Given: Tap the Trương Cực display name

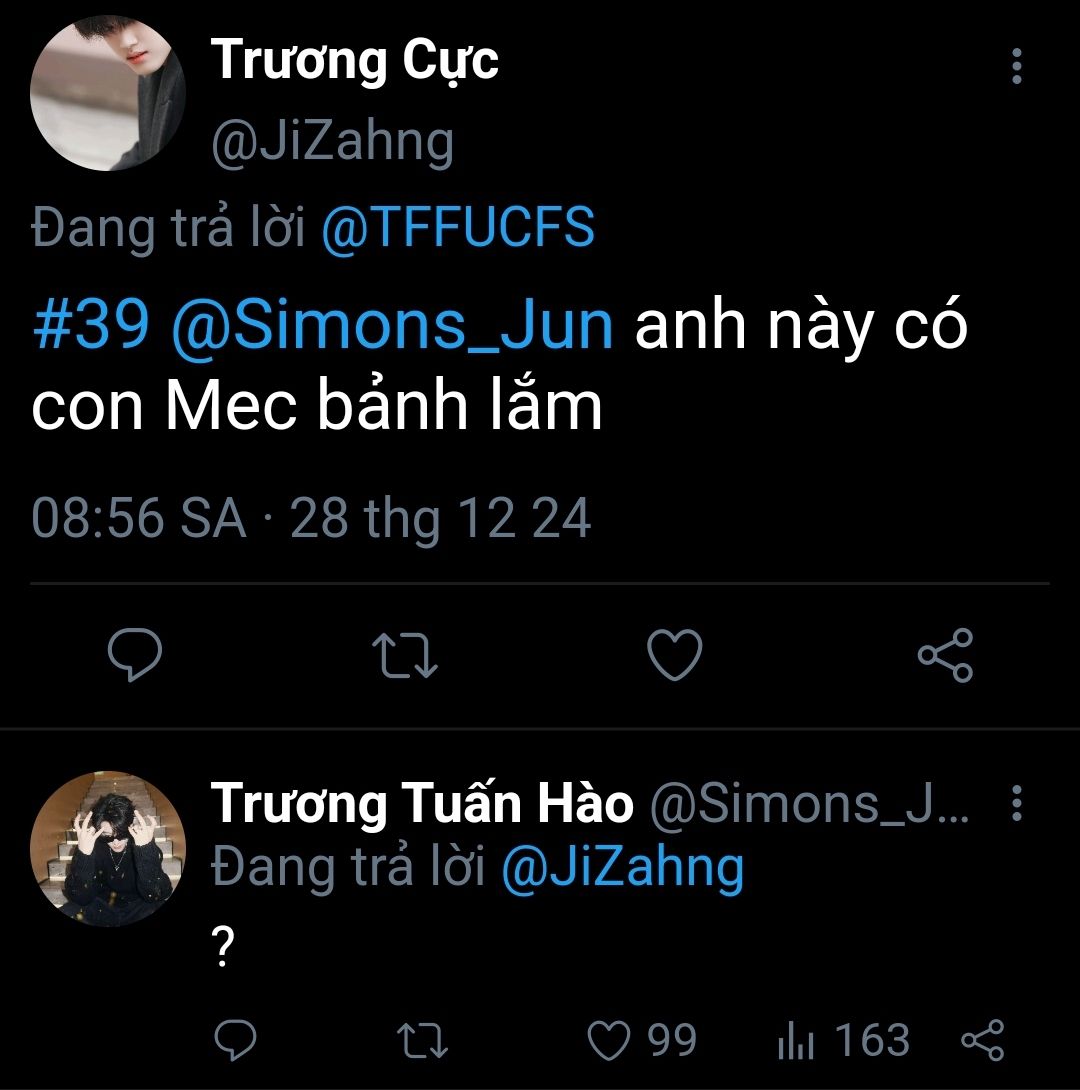Looking at the screenshot, I should [x=354, y=60].
